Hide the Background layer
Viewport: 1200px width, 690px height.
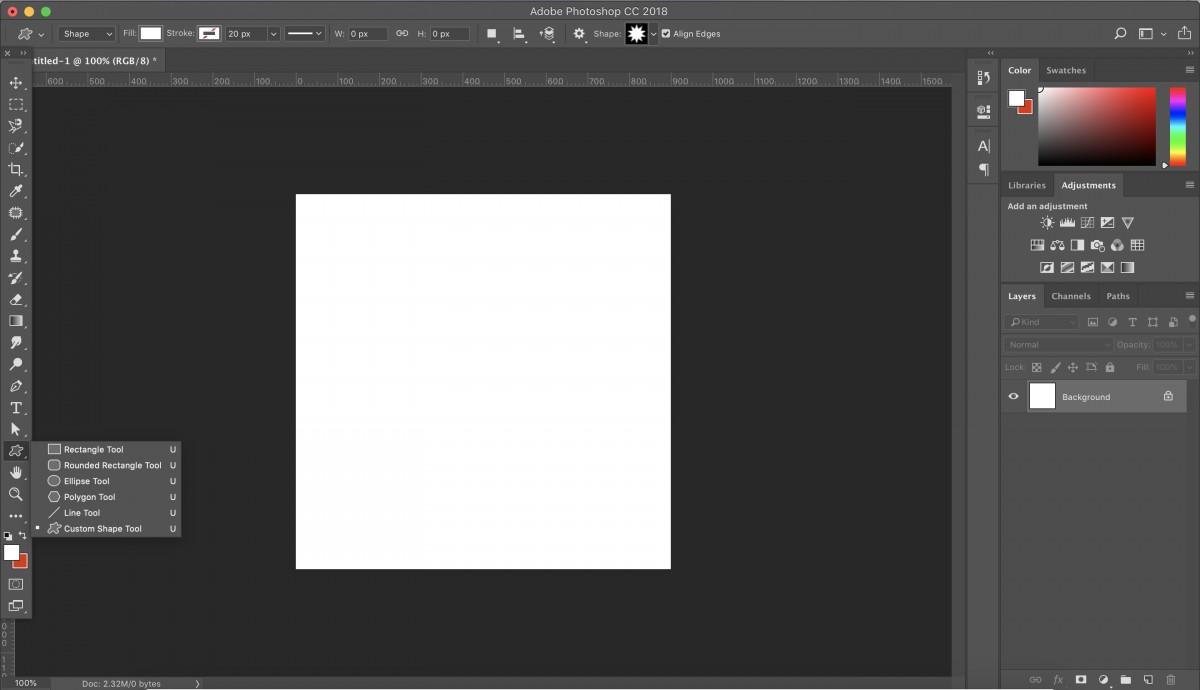coord(1013,396)
